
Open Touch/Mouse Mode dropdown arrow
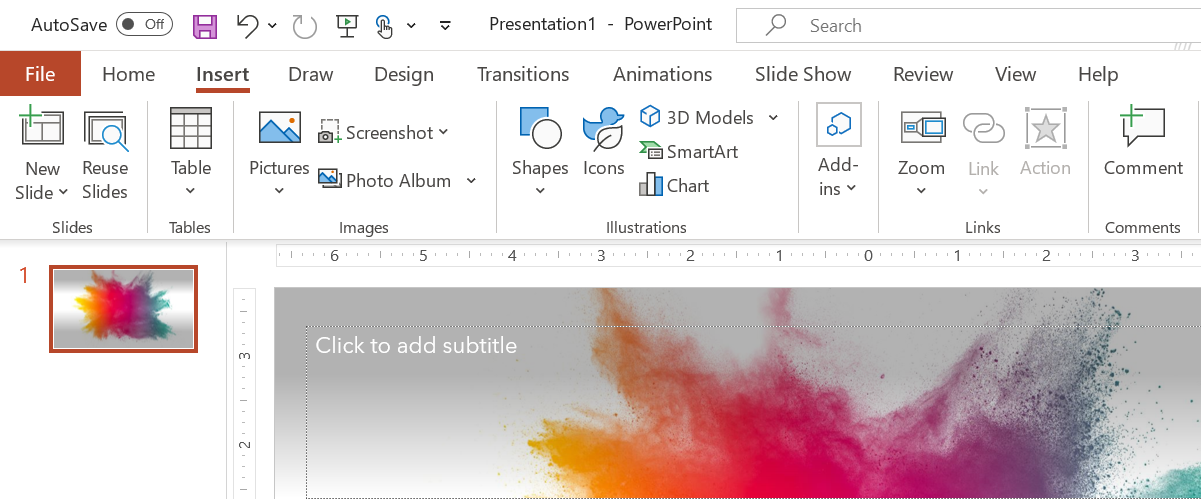click(411, 26)
